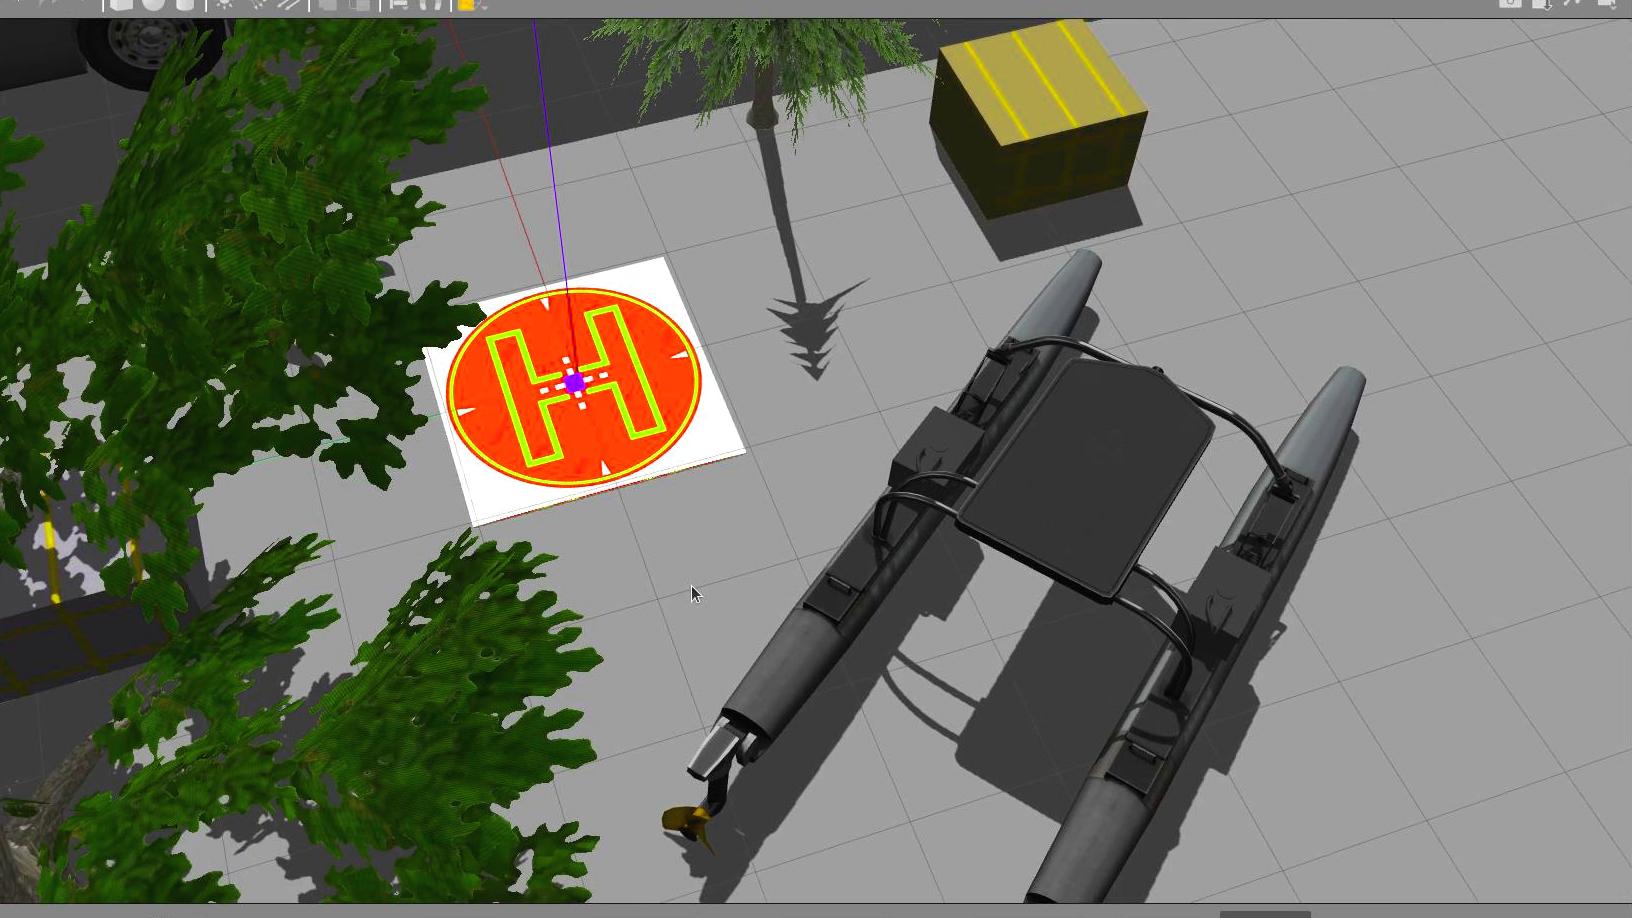Select the sphere shape tool in toolbar

153,4
